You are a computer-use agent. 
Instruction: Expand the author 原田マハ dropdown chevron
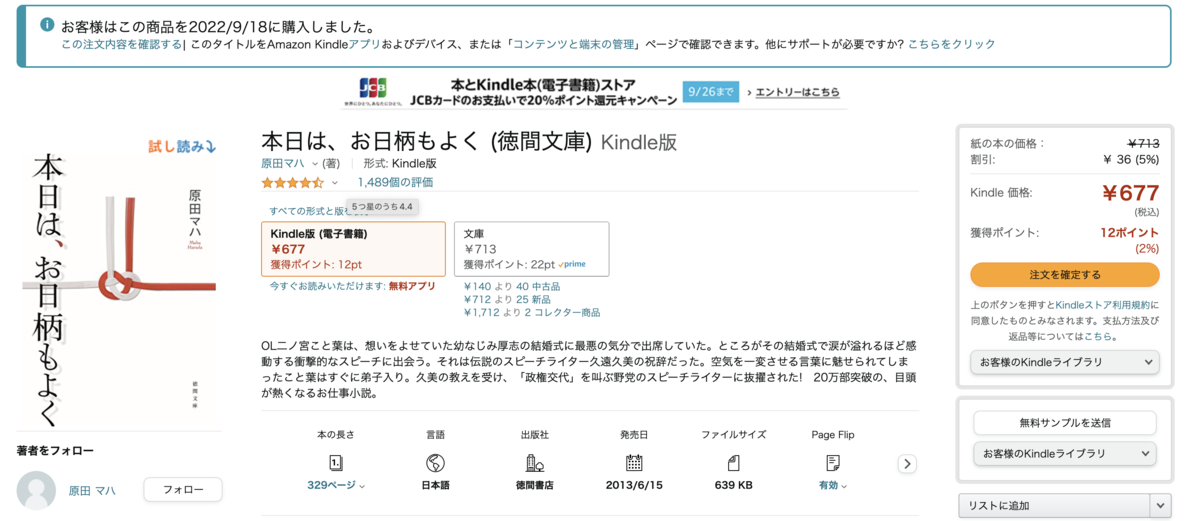tap(315, 164)
